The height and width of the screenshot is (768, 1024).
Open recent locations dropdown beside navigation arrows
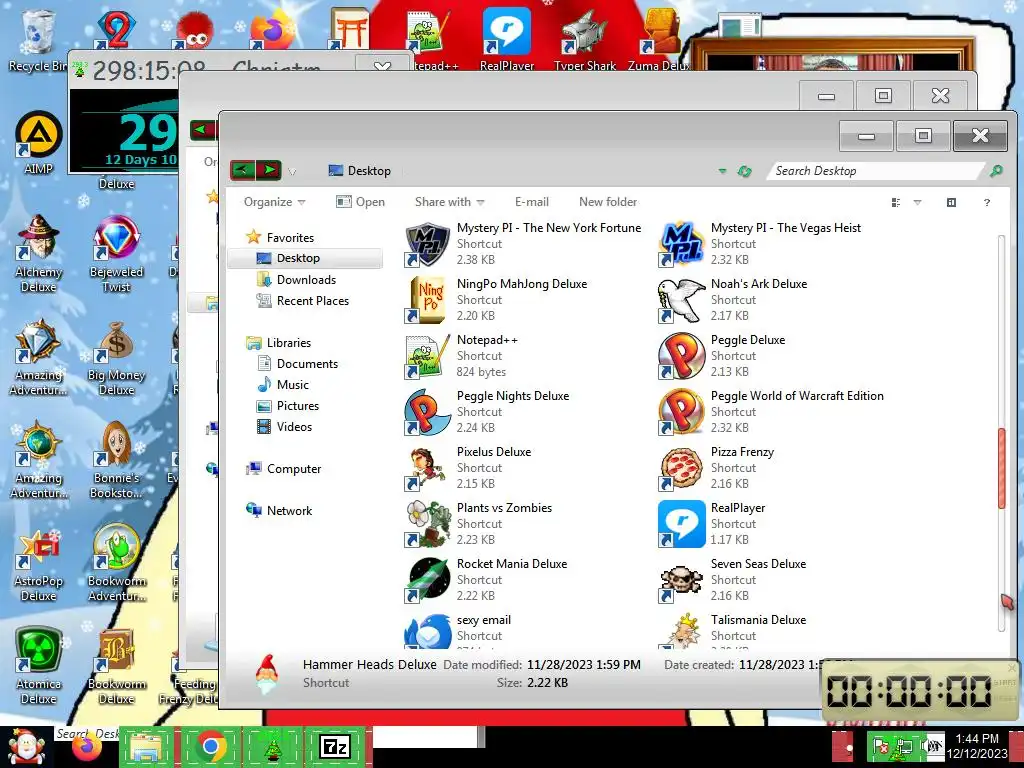click(292, 172)
